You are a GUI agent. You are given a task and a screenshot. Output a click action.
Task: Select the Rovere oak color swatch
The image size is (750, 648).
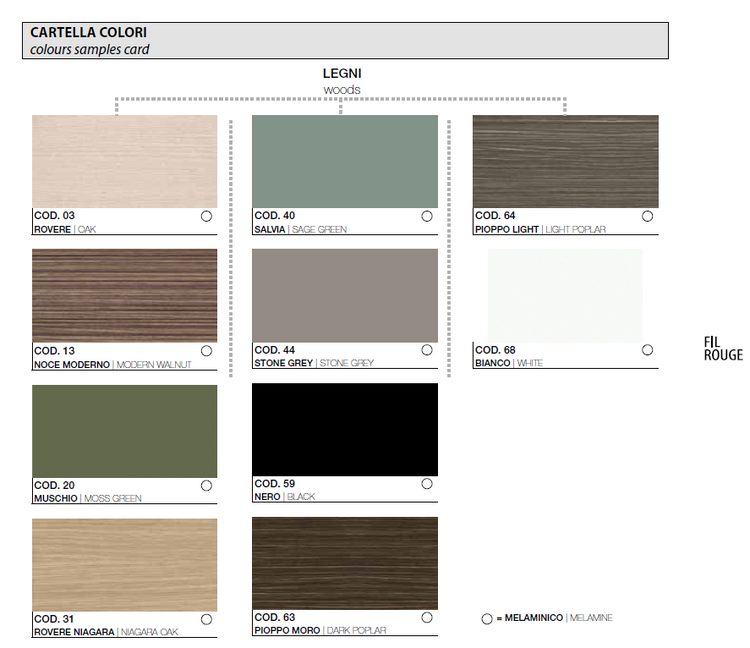click(124, 161)
